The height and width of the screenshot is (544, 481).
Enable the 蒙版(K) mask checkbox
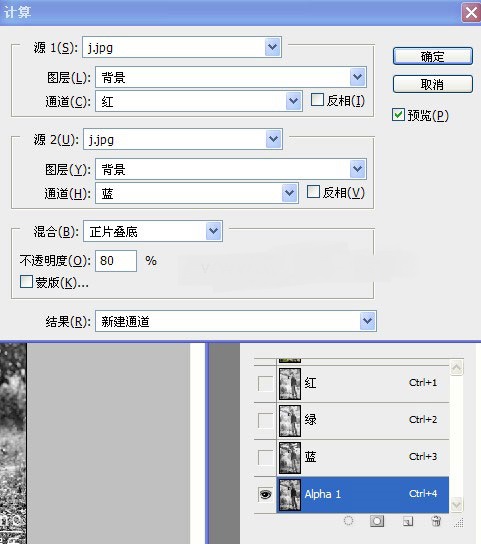[26, 282]
